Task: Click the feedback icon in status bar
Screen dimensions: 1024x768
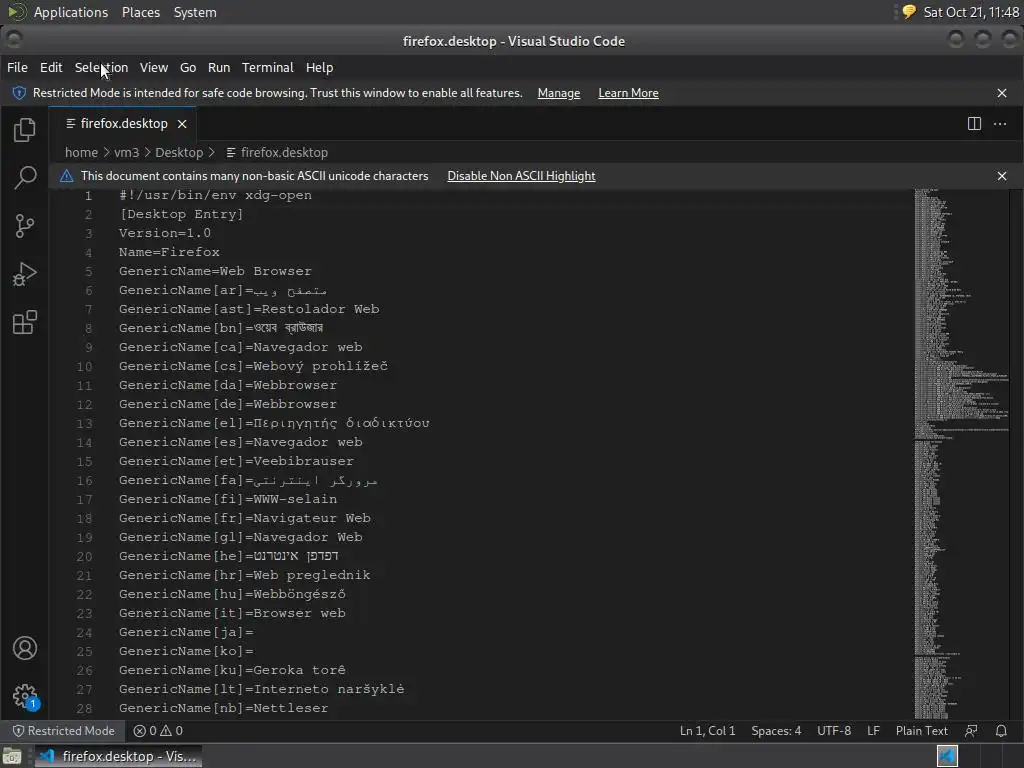Action: [x=971, y=731]
